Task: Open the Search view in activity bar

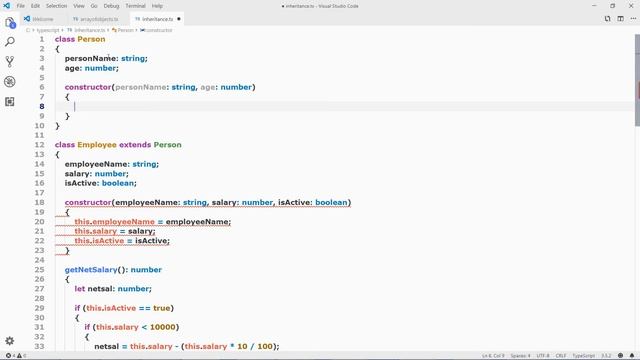Action: 10,42
